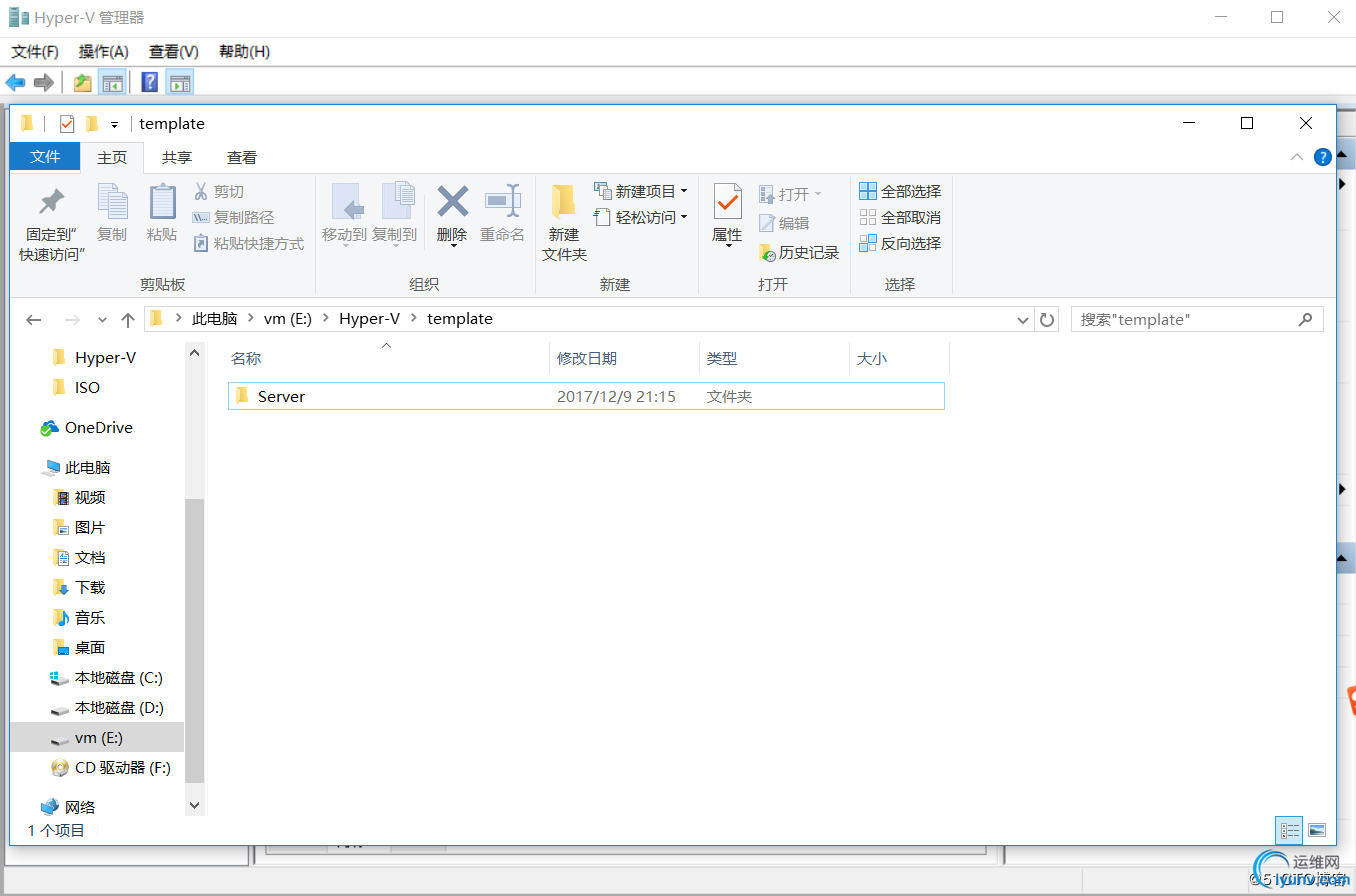Image resolution: width=1356 pixels, height=896 pixels.
Task: Click 编辑 (Edit) in the ribbon
Action: point(784,223)
